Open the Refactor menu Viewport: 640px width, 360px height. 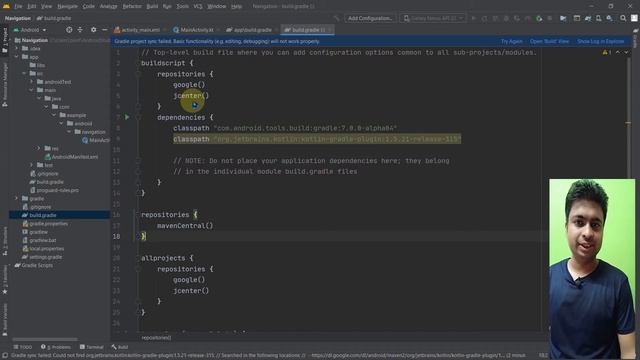point(132,6)
